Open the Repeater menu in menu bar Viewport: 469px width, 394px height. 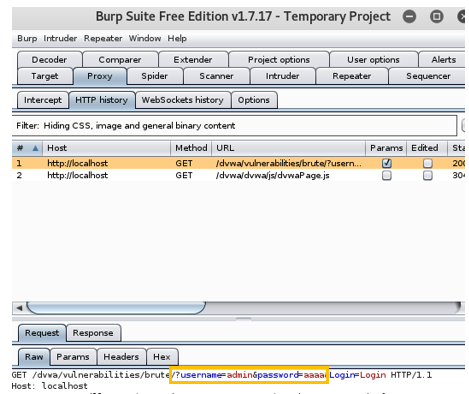[103, 38]
